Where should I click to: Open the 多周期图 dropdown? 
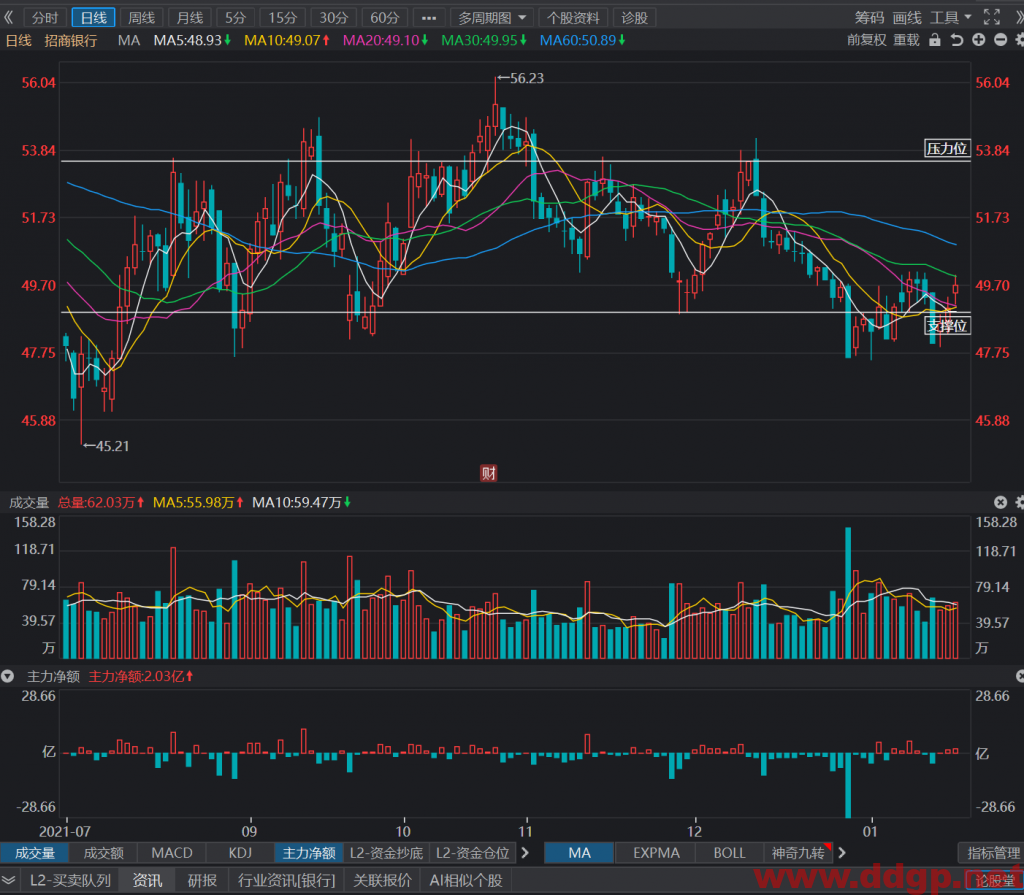pyautogui.click(x=492, y=18)
